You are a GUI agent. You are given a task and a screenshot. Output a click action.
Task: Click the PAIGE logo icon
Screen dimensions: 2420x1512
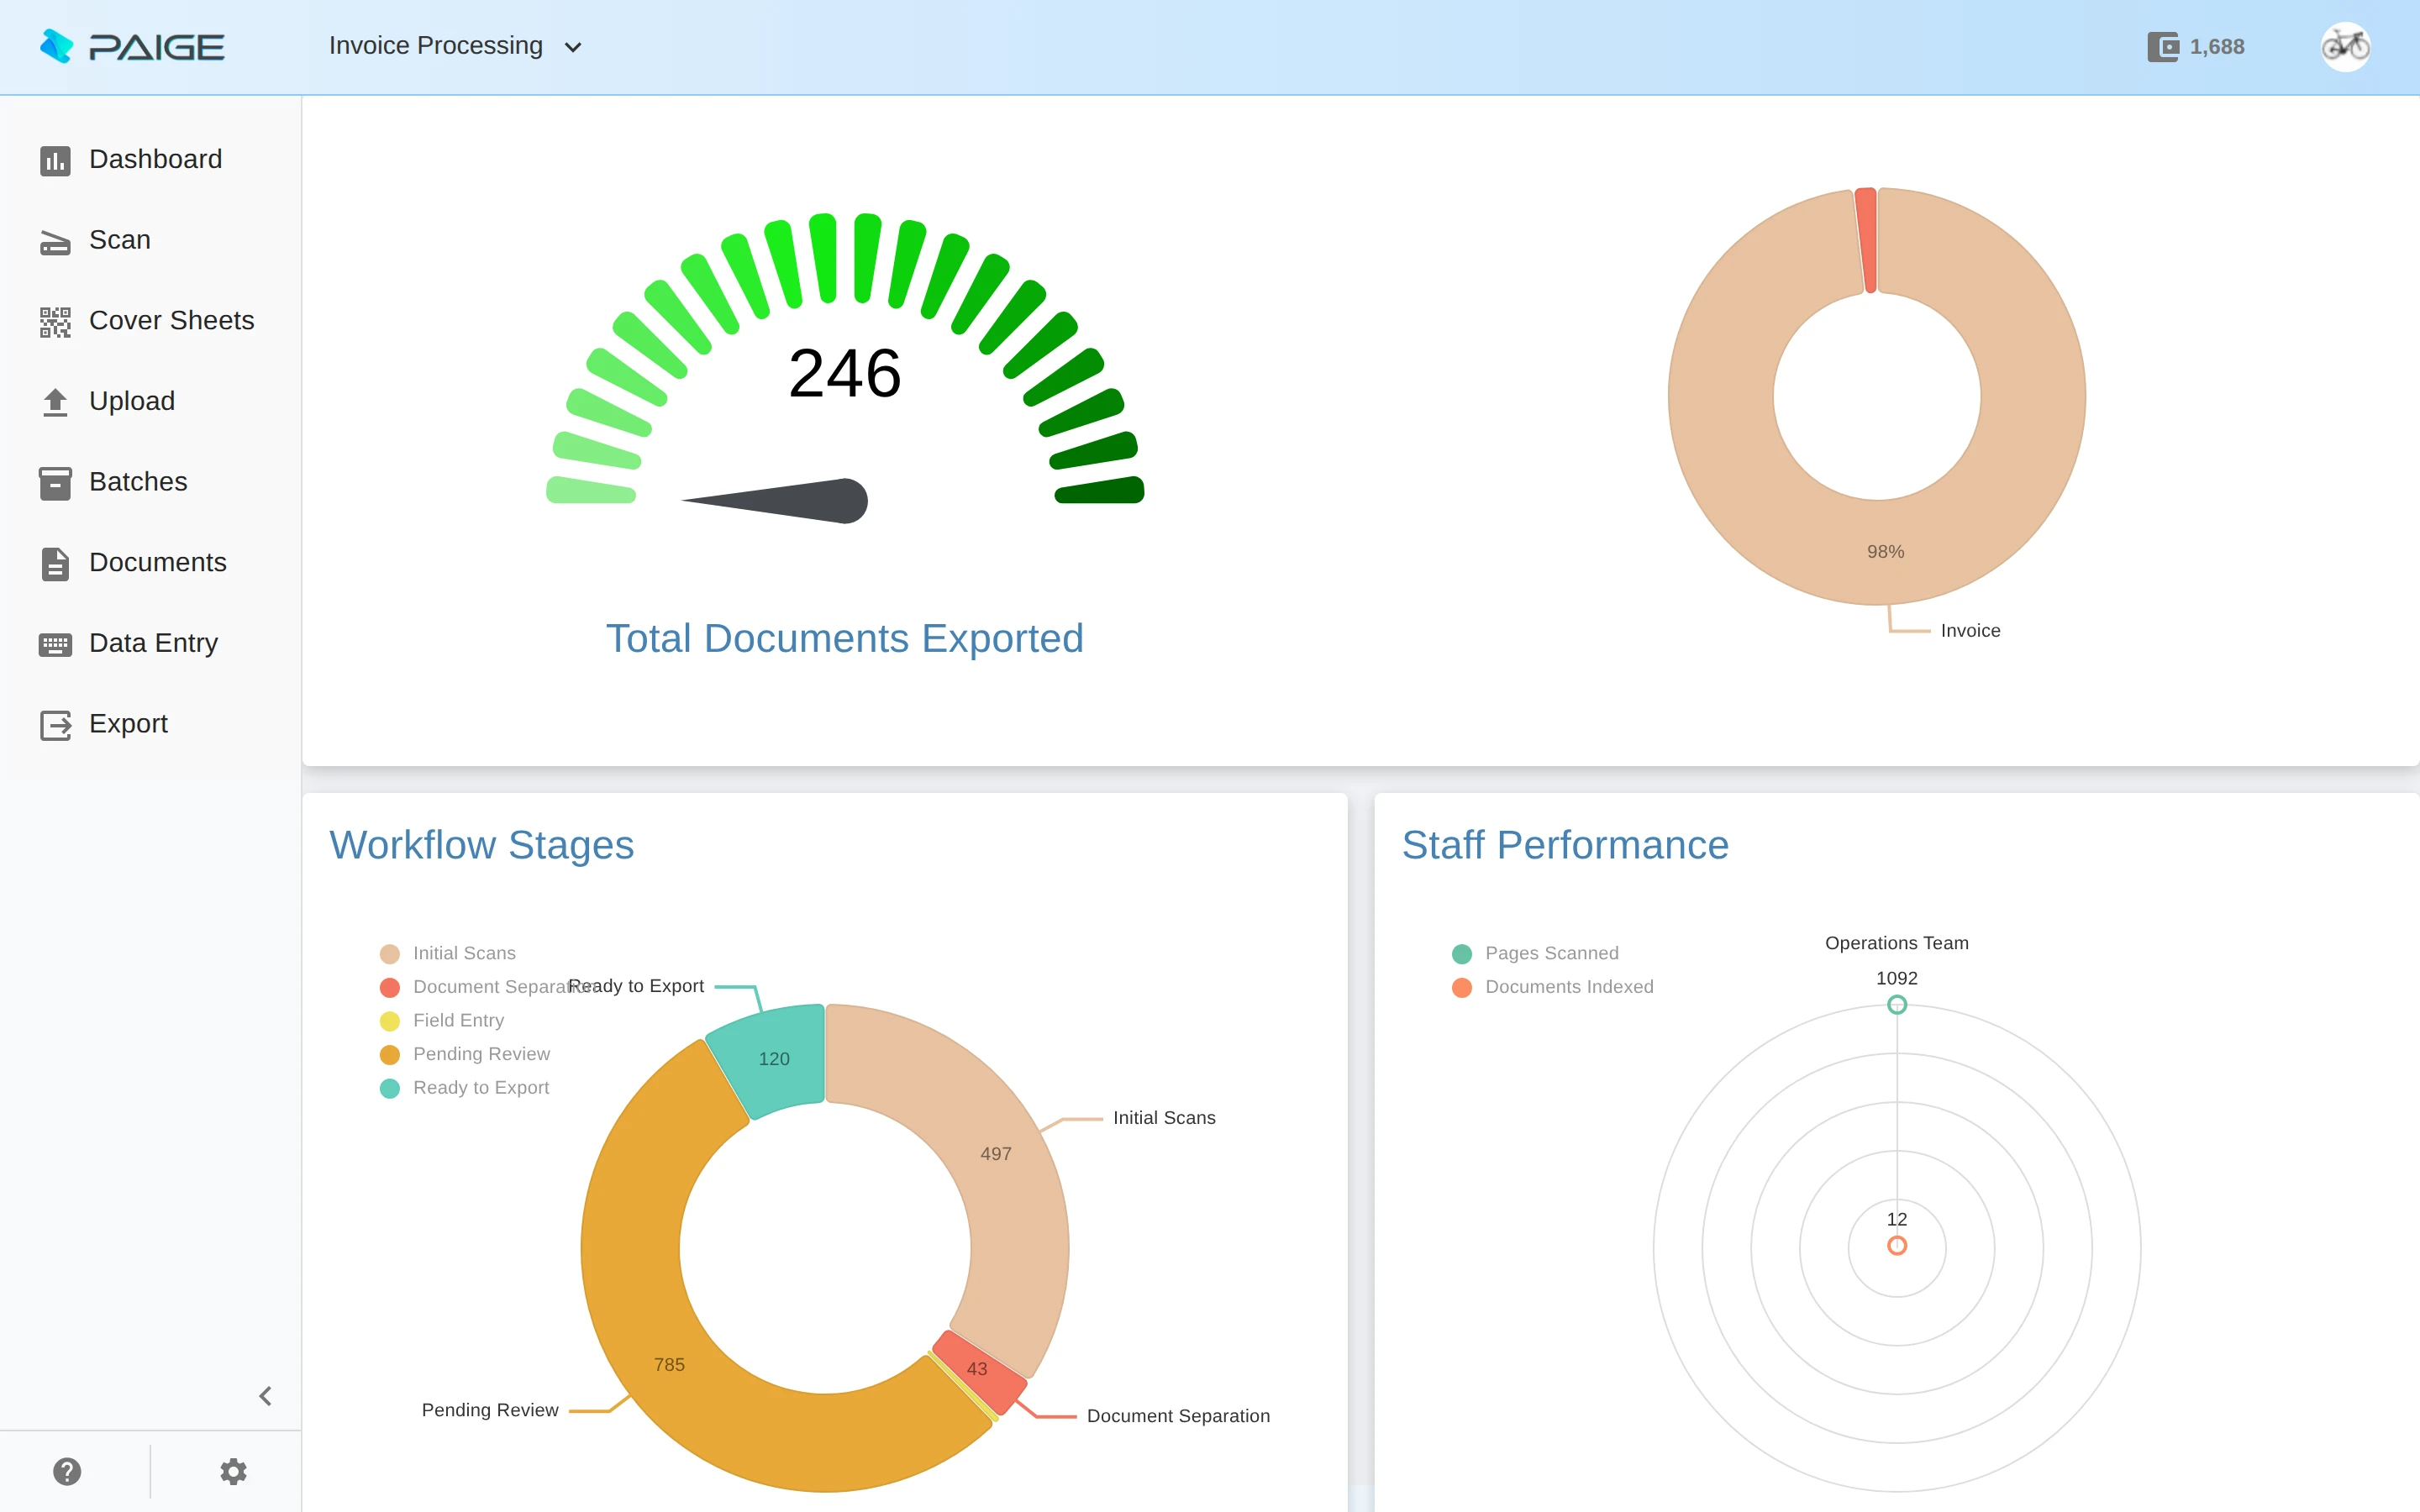point(56,46)
